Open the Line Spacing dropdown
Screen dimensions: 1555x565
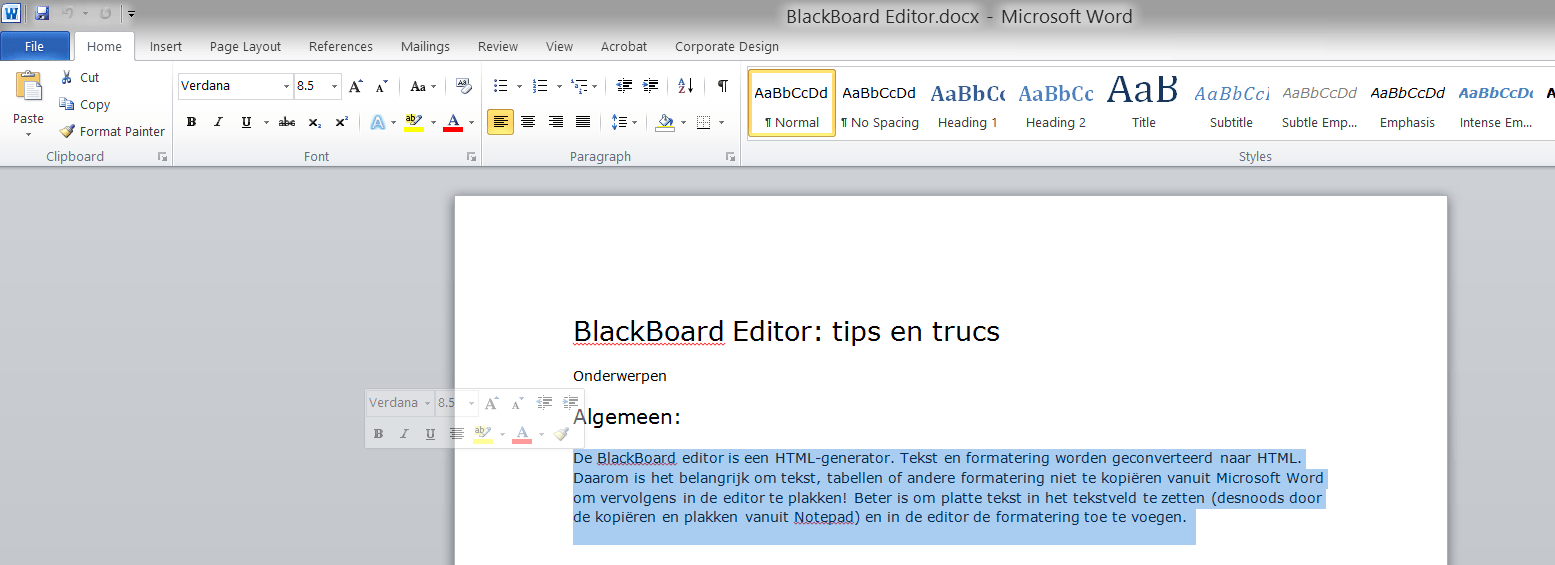coord(624,122)
